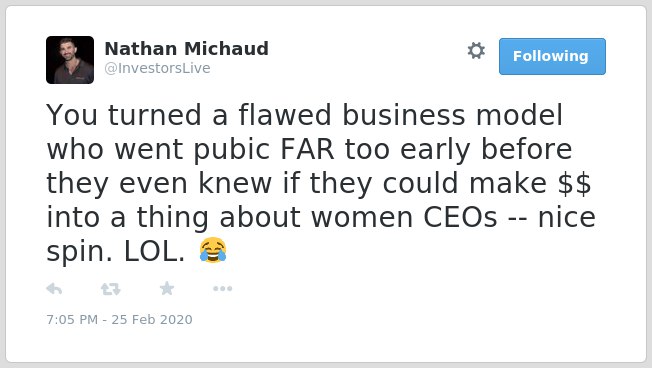Open the three-dot more options menu
652x368 pixels.
click(222, 289)
